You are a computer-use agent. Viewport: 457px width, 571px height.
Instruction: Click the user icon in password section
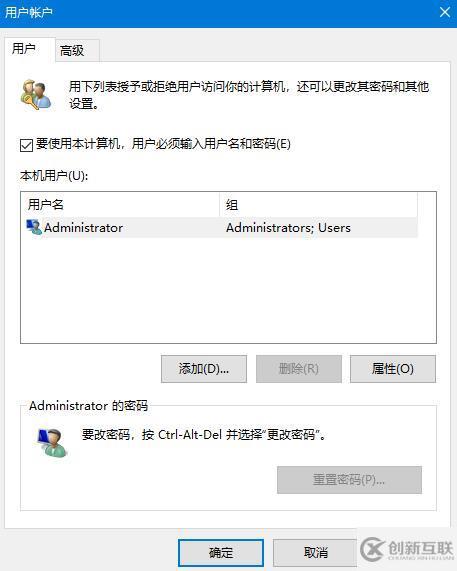(53, 442)
